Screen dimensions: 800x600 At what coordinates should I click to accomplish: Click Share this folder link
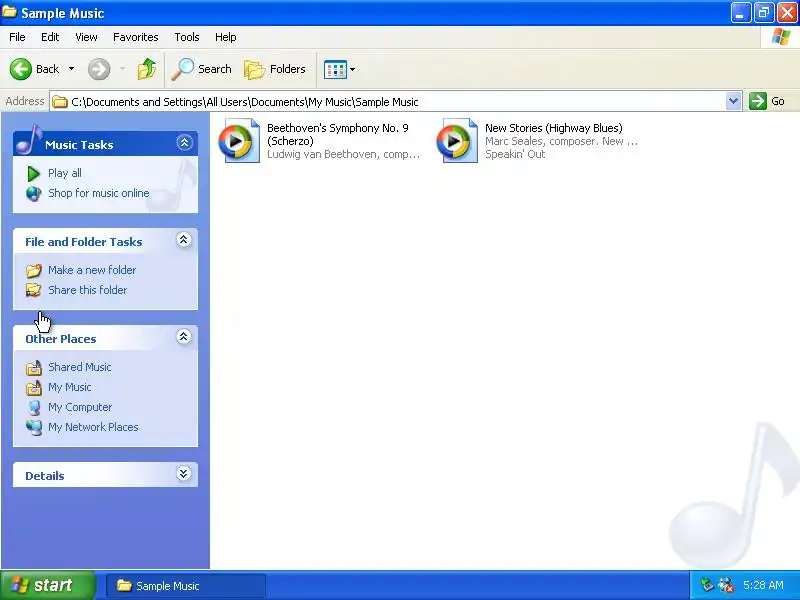point(87,290)
